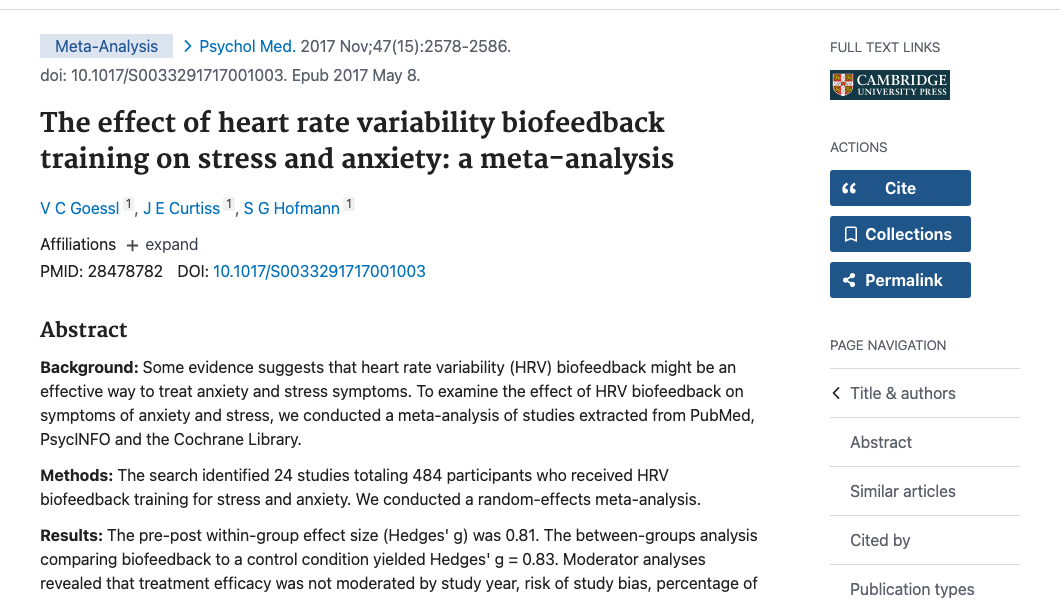This screenshot has height=600, width=1060.
Task: Collapse the Title & authors section via its chevron
Action: (x=835, y=393)
